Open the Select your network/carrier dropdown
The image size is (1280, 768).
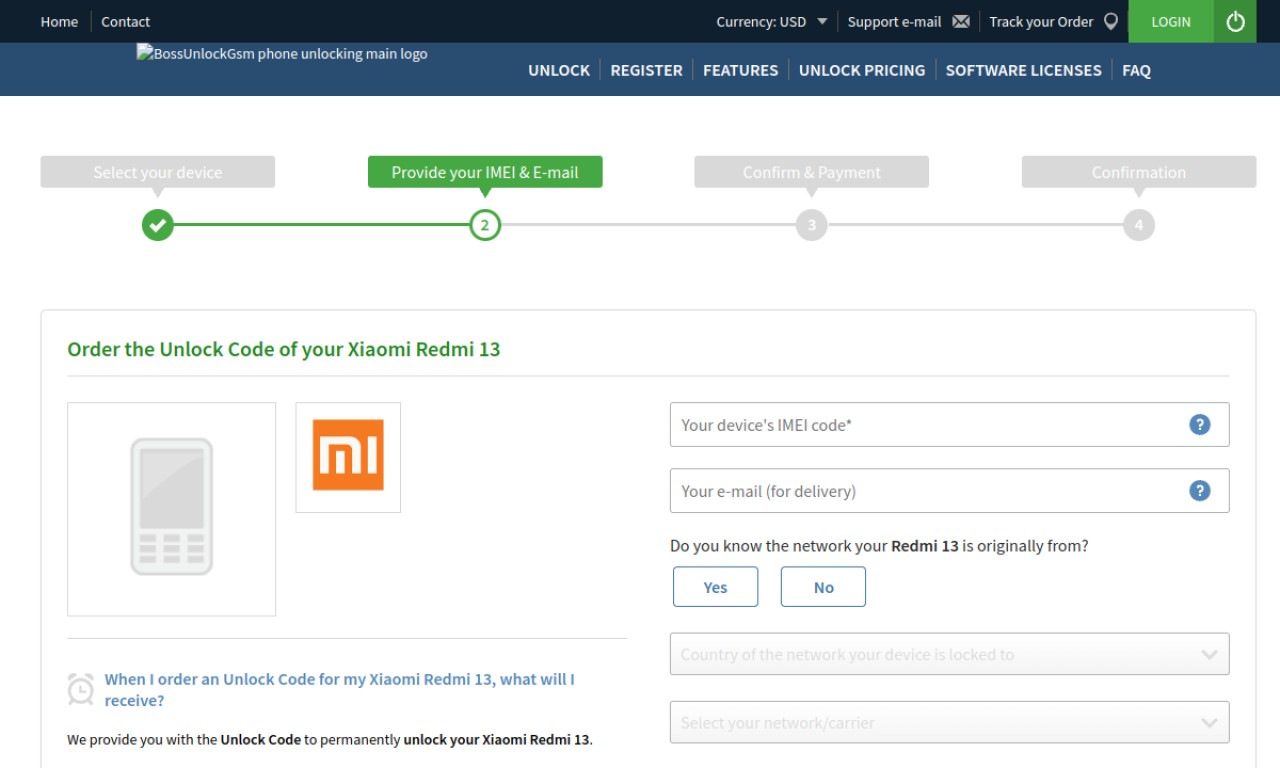coord(949,722)
